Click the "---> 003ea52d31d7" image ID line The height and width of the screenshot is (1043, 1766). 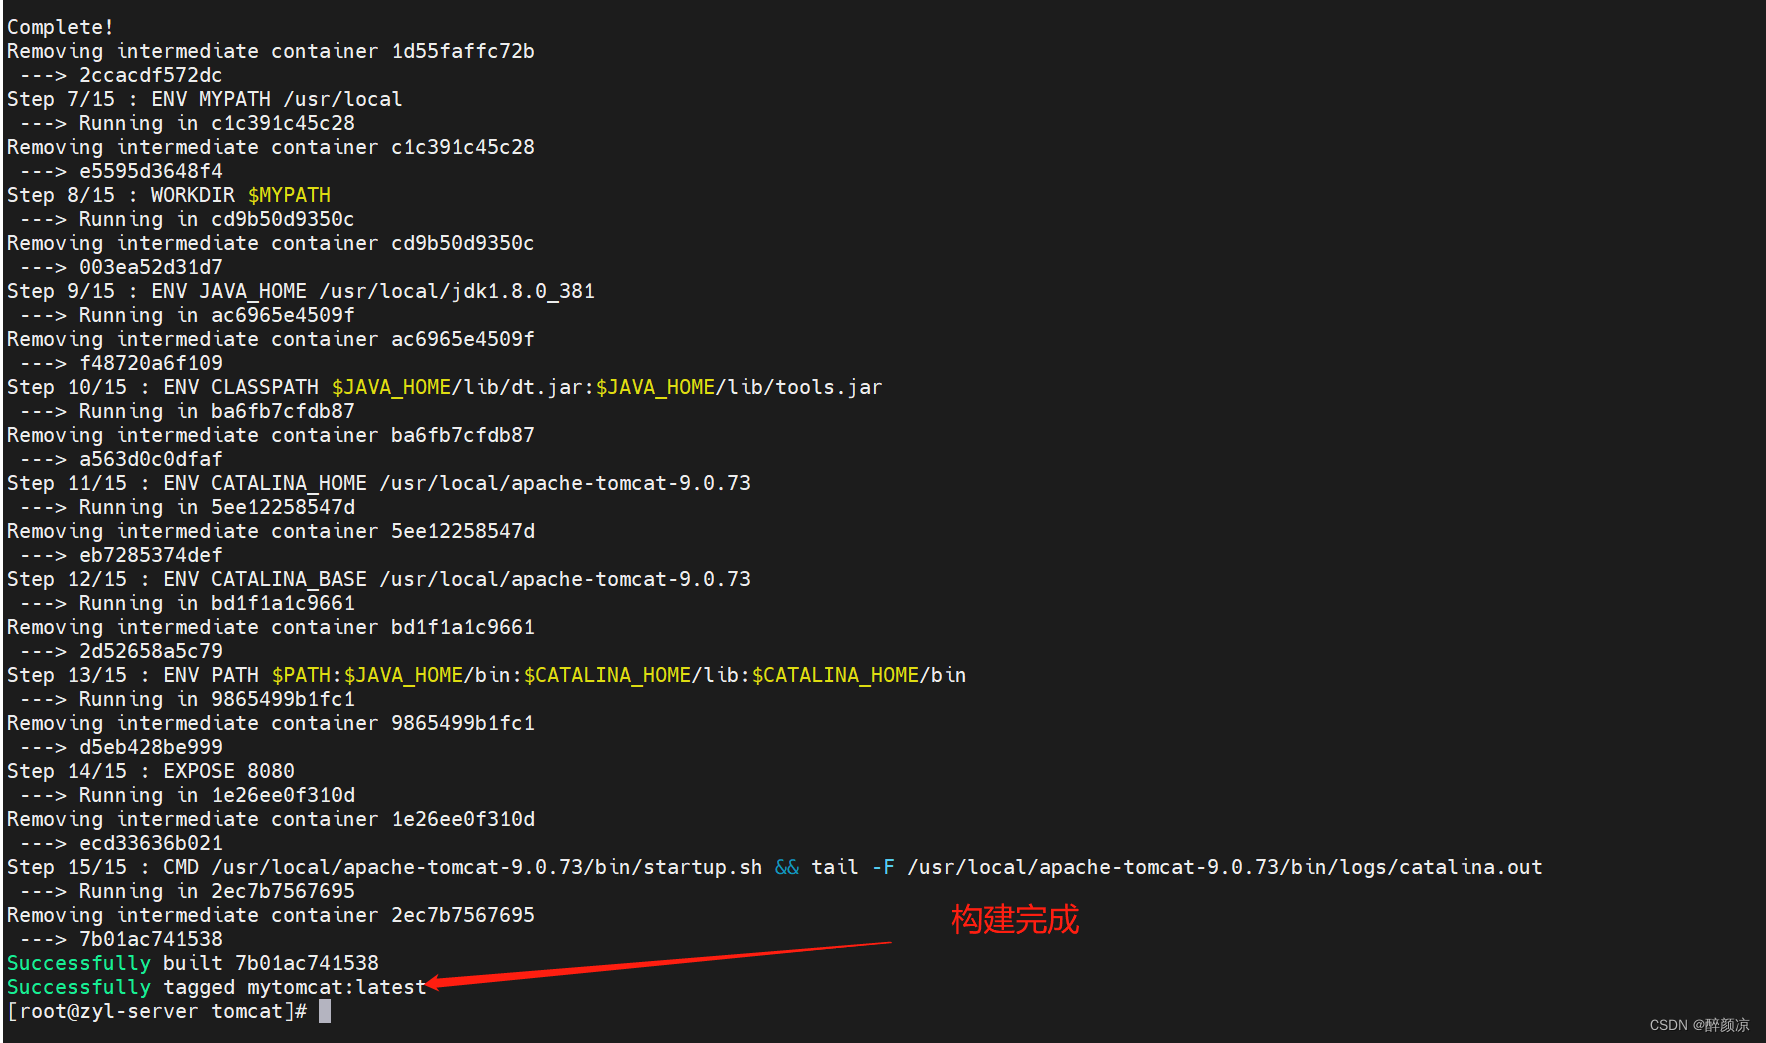pos(121,267)
